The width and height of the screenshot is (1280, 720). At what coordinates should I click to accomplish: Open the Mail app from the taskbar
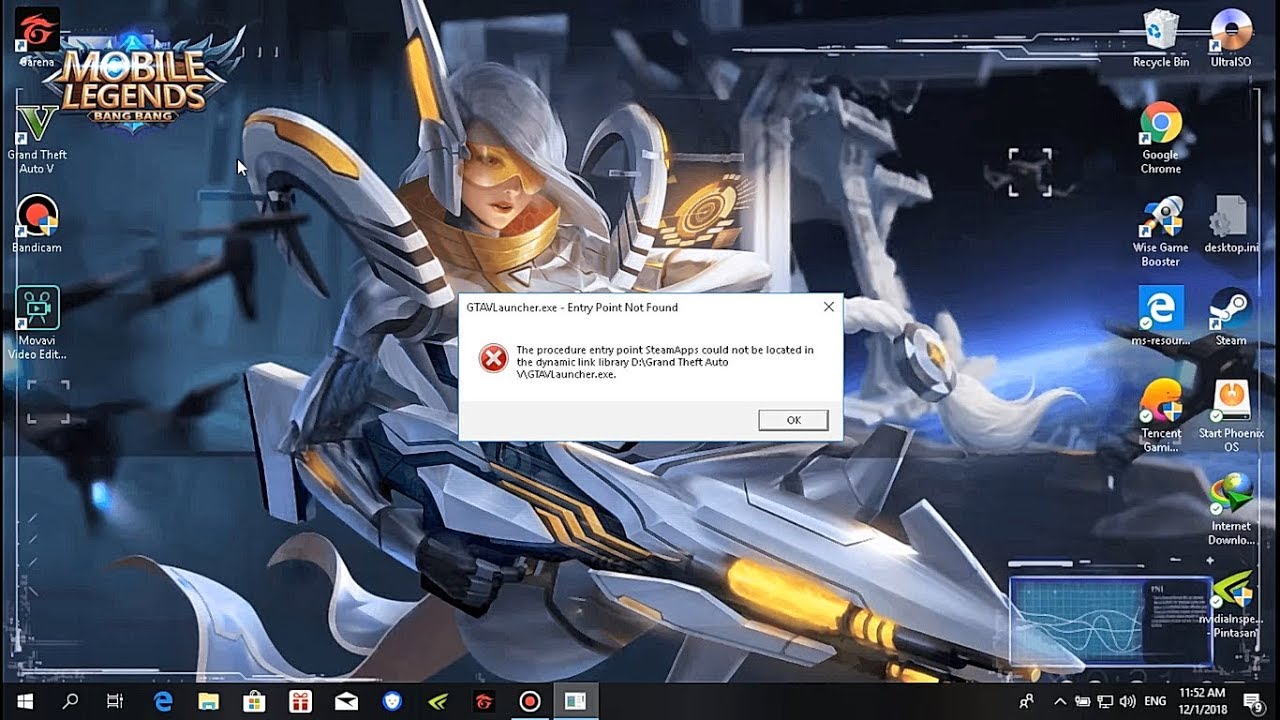346,701
